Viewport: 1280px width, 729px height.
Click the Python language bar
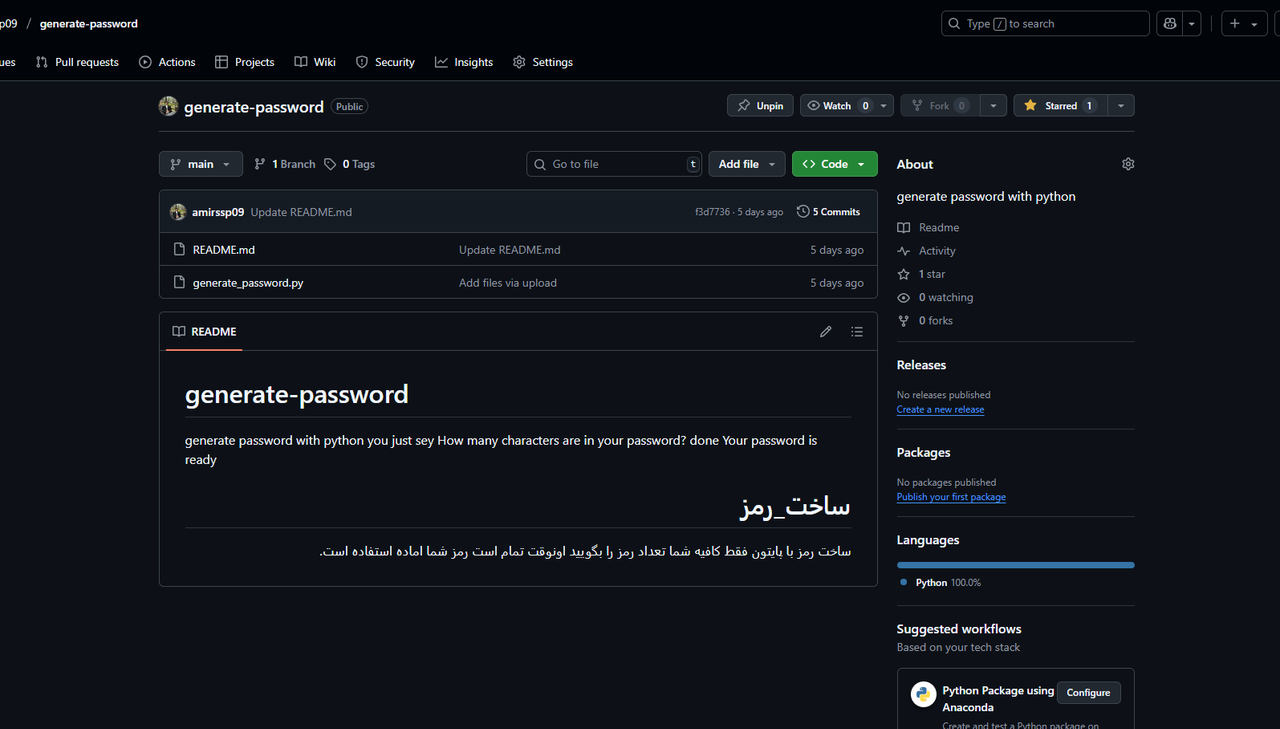1015,565
